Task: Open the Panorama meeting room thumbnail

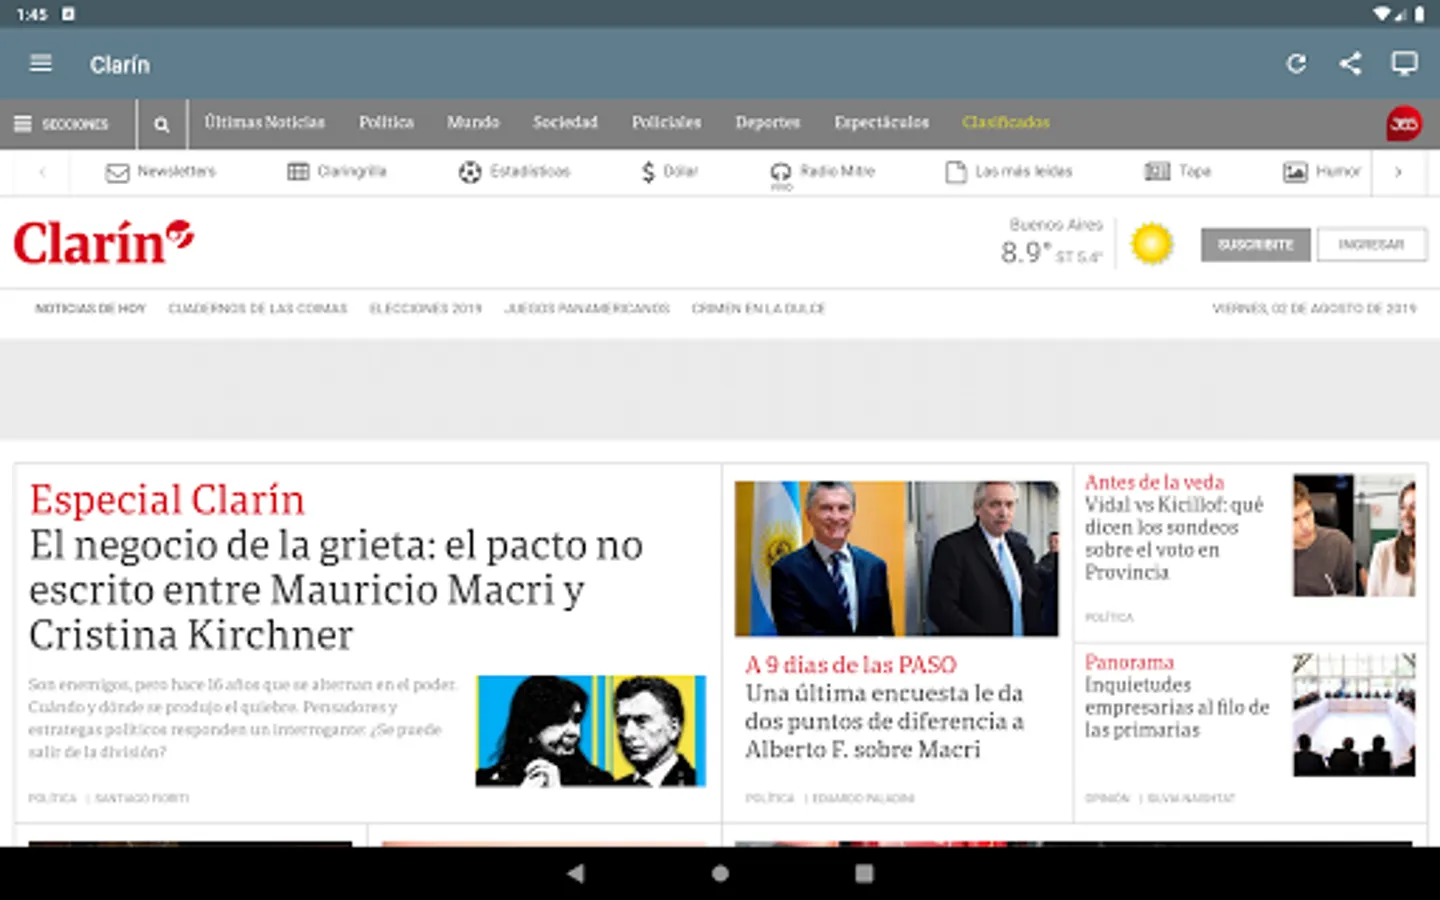Action: (1354, 715)
